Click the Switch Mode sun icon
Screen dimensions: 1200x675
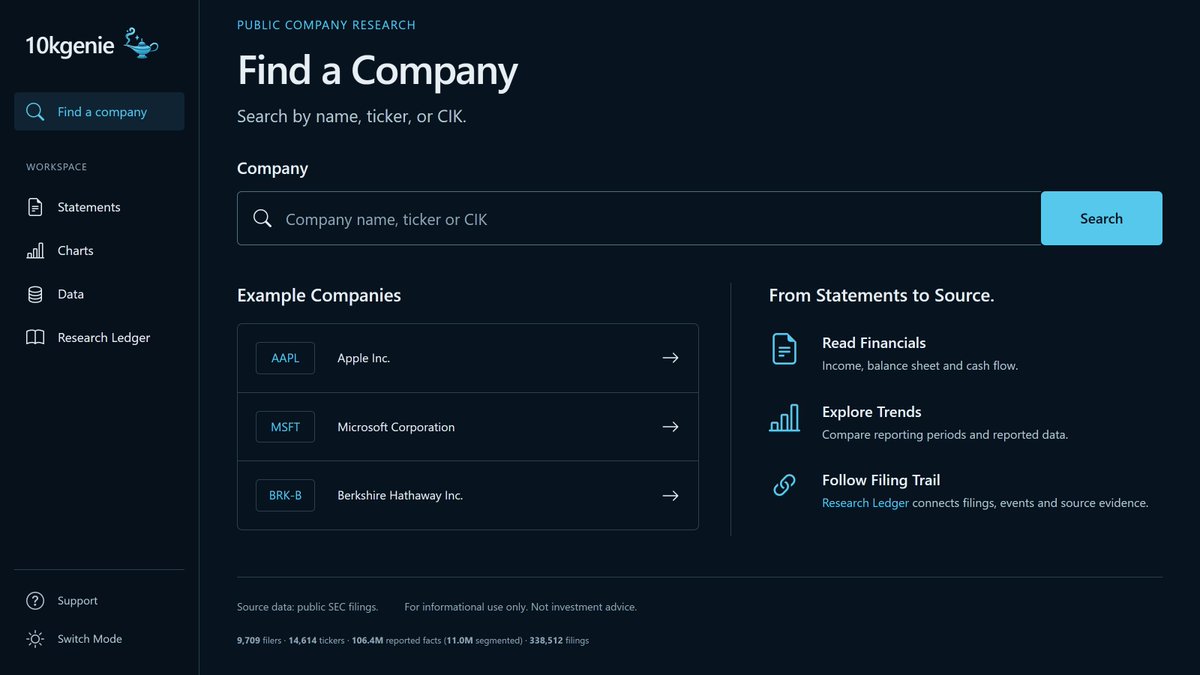[x=35, y=639]
